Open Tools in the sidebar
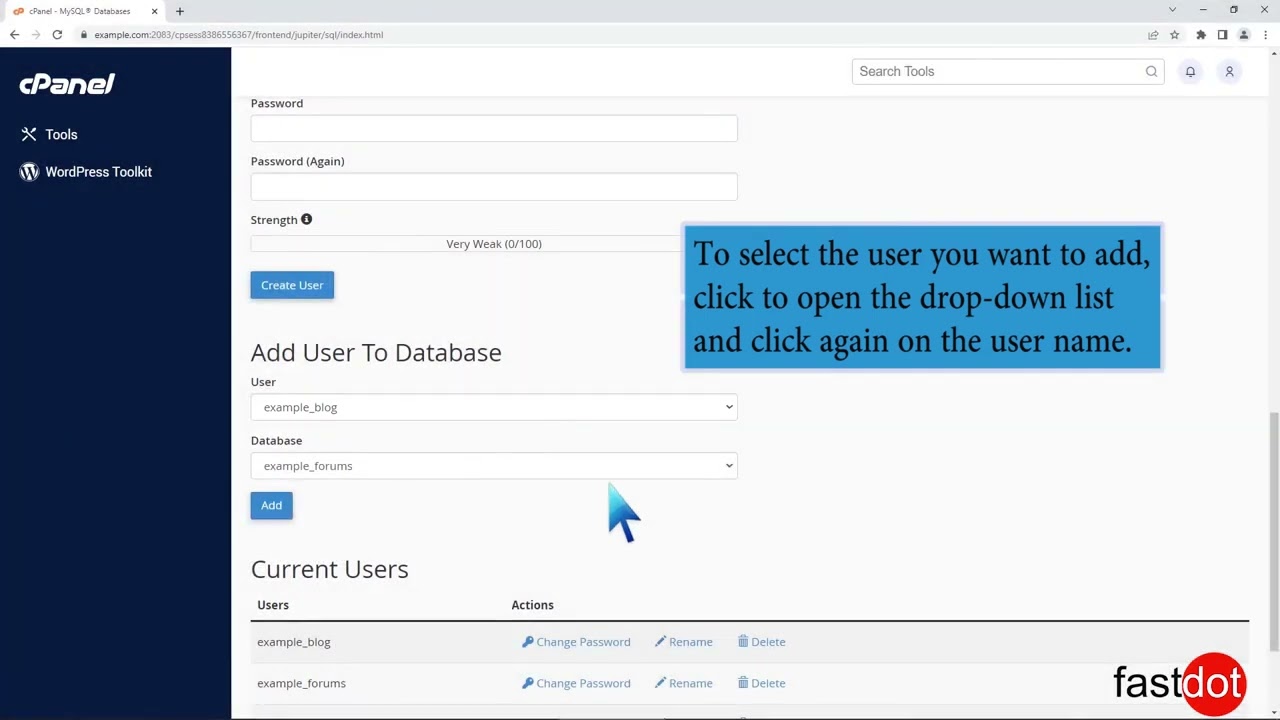Image resolution: width=1280 pixels, height=720 pixels. click(61, 134)
